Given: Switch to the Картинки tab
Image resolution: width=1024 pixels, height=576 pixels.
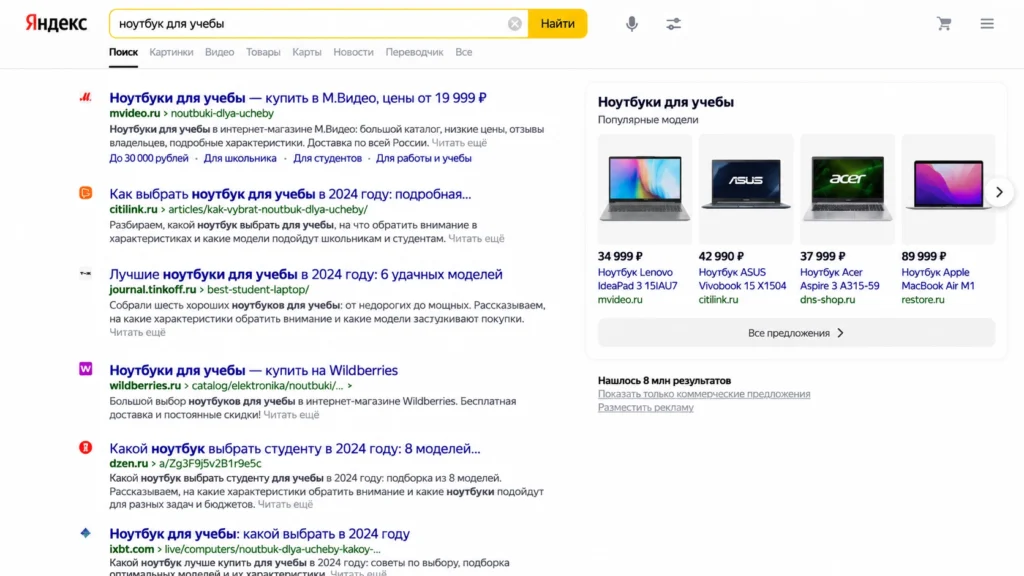Looking at the screenshot, I should click(x=171, y=52).
